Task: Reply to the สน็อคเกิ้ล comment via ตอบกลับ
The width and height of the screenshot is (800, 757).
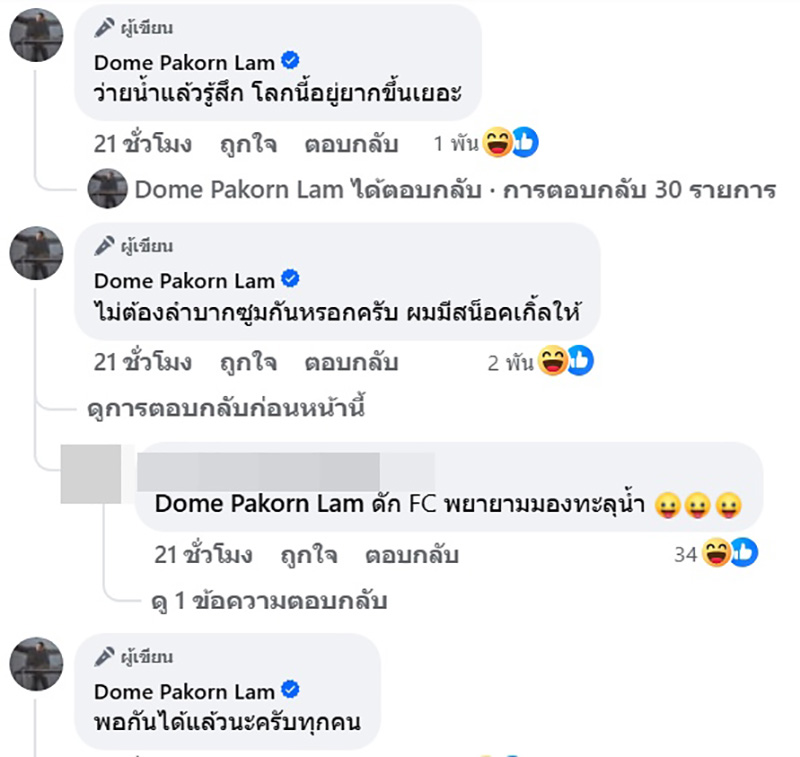Action: pos(351,362)
